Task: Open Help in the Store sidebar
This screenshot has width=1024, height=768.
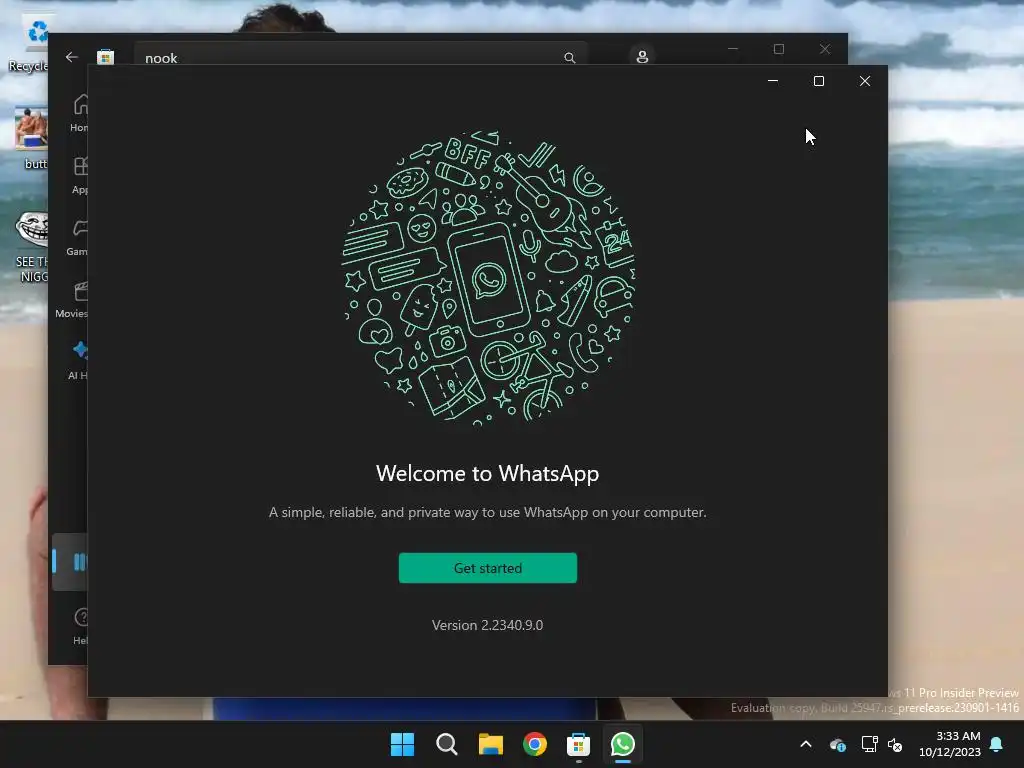Action: pos(80,626)
